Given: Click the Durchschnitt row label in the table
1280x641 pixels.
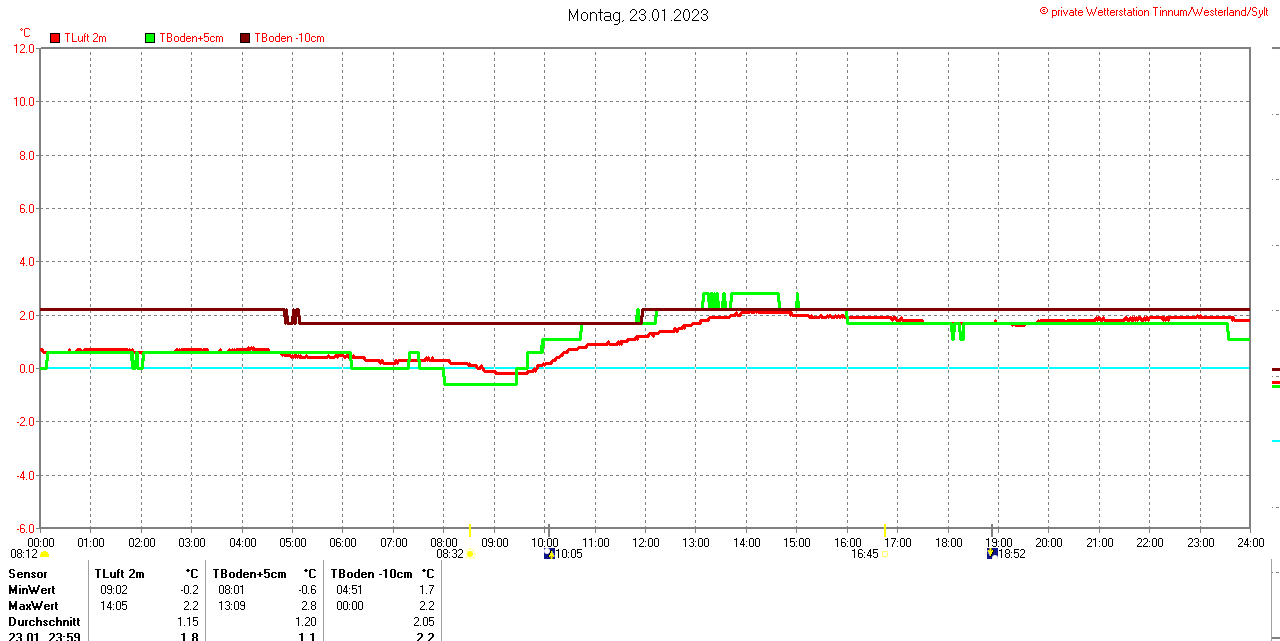Looking at the screenshot, I should [44, 622].
